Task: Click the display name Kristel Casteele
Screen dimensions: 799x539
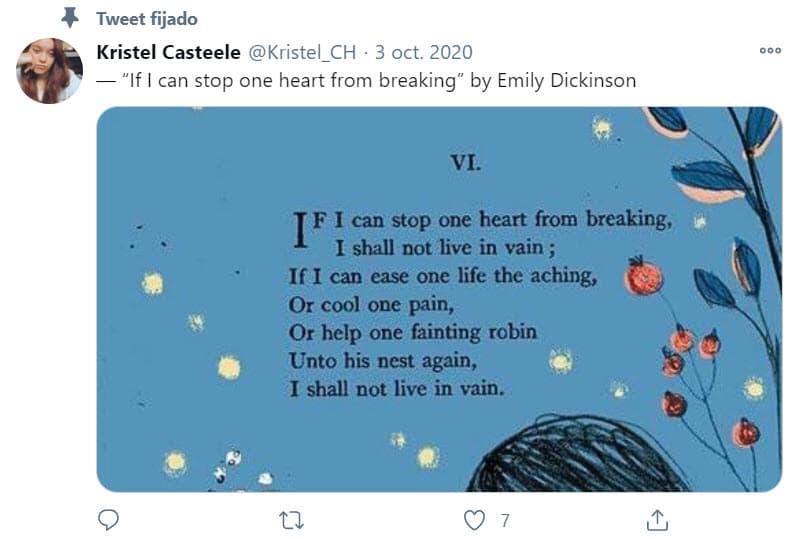Action: [x=169, y=52]
